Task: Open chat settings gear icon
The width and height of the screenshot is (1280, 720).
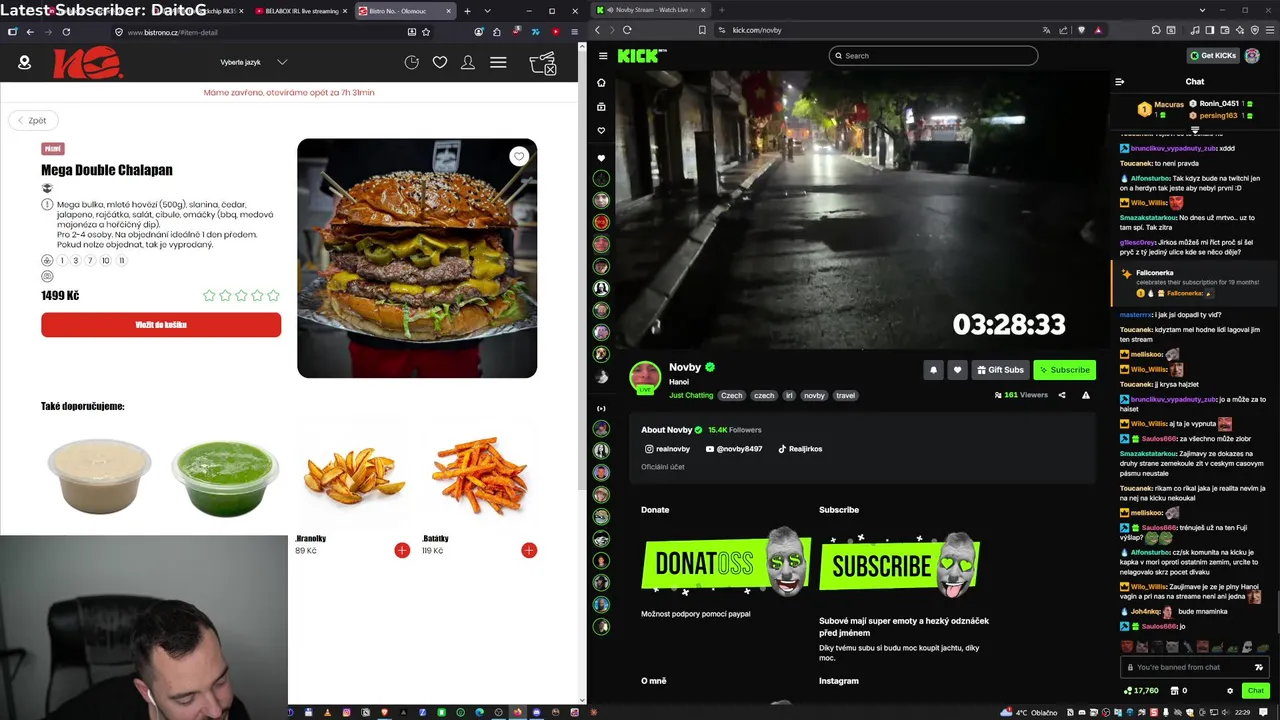Action: point(1230,690)
